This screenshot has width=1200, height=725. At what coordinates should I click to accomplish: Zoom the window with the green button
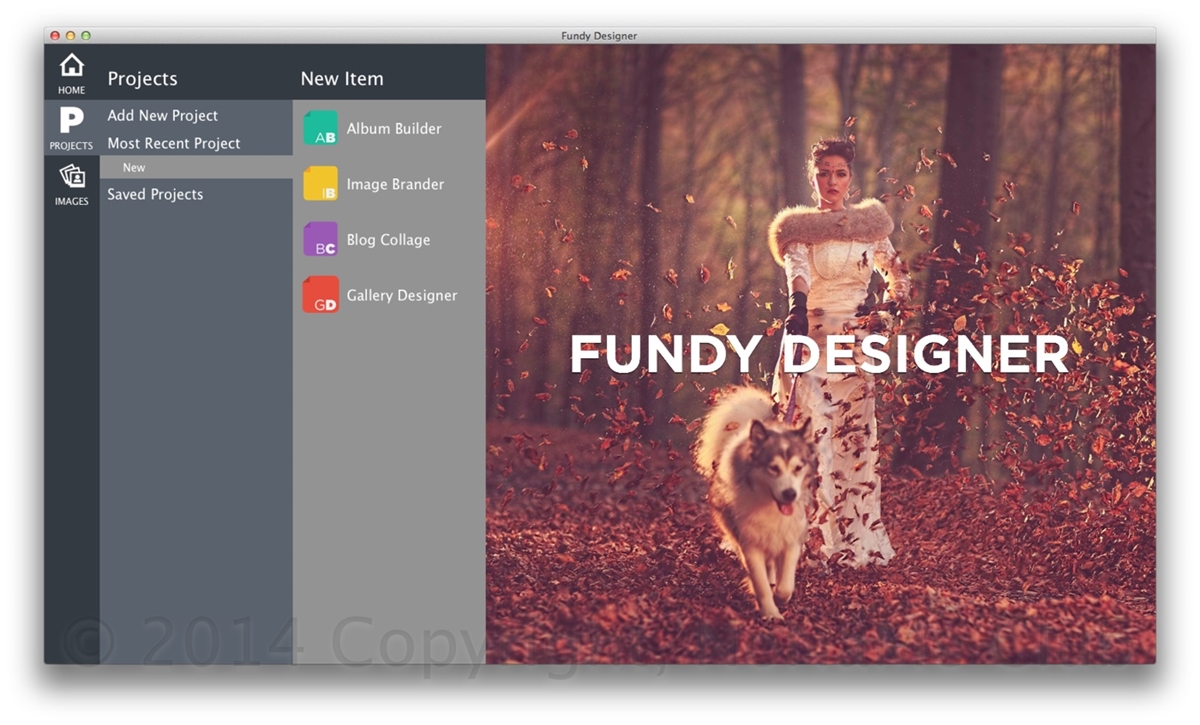coord(86,36)
